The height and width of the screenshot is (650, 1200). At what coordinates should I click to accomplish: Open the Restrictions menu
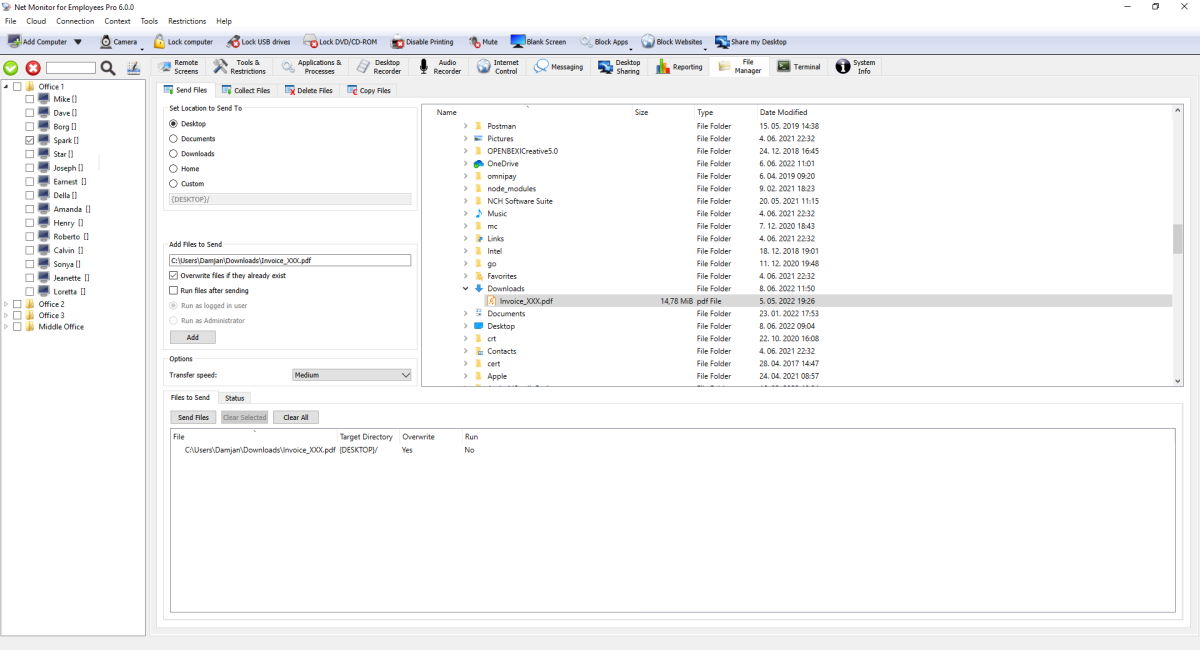click(x=186, y=20)
